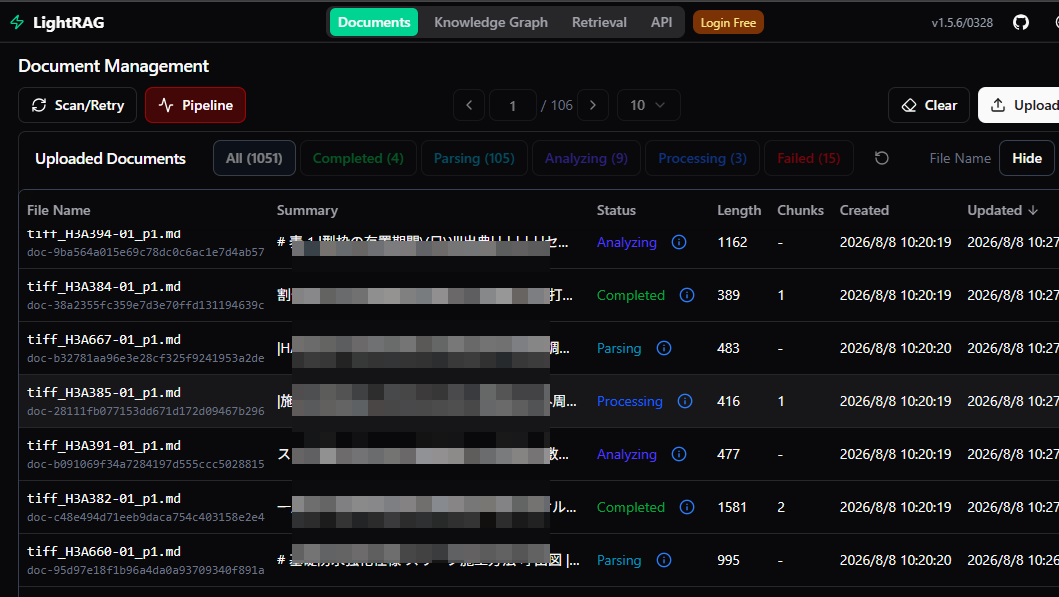Filter documents by Failed (15)
Screen dimensions: 1059x597
click(x=808, y=158)
